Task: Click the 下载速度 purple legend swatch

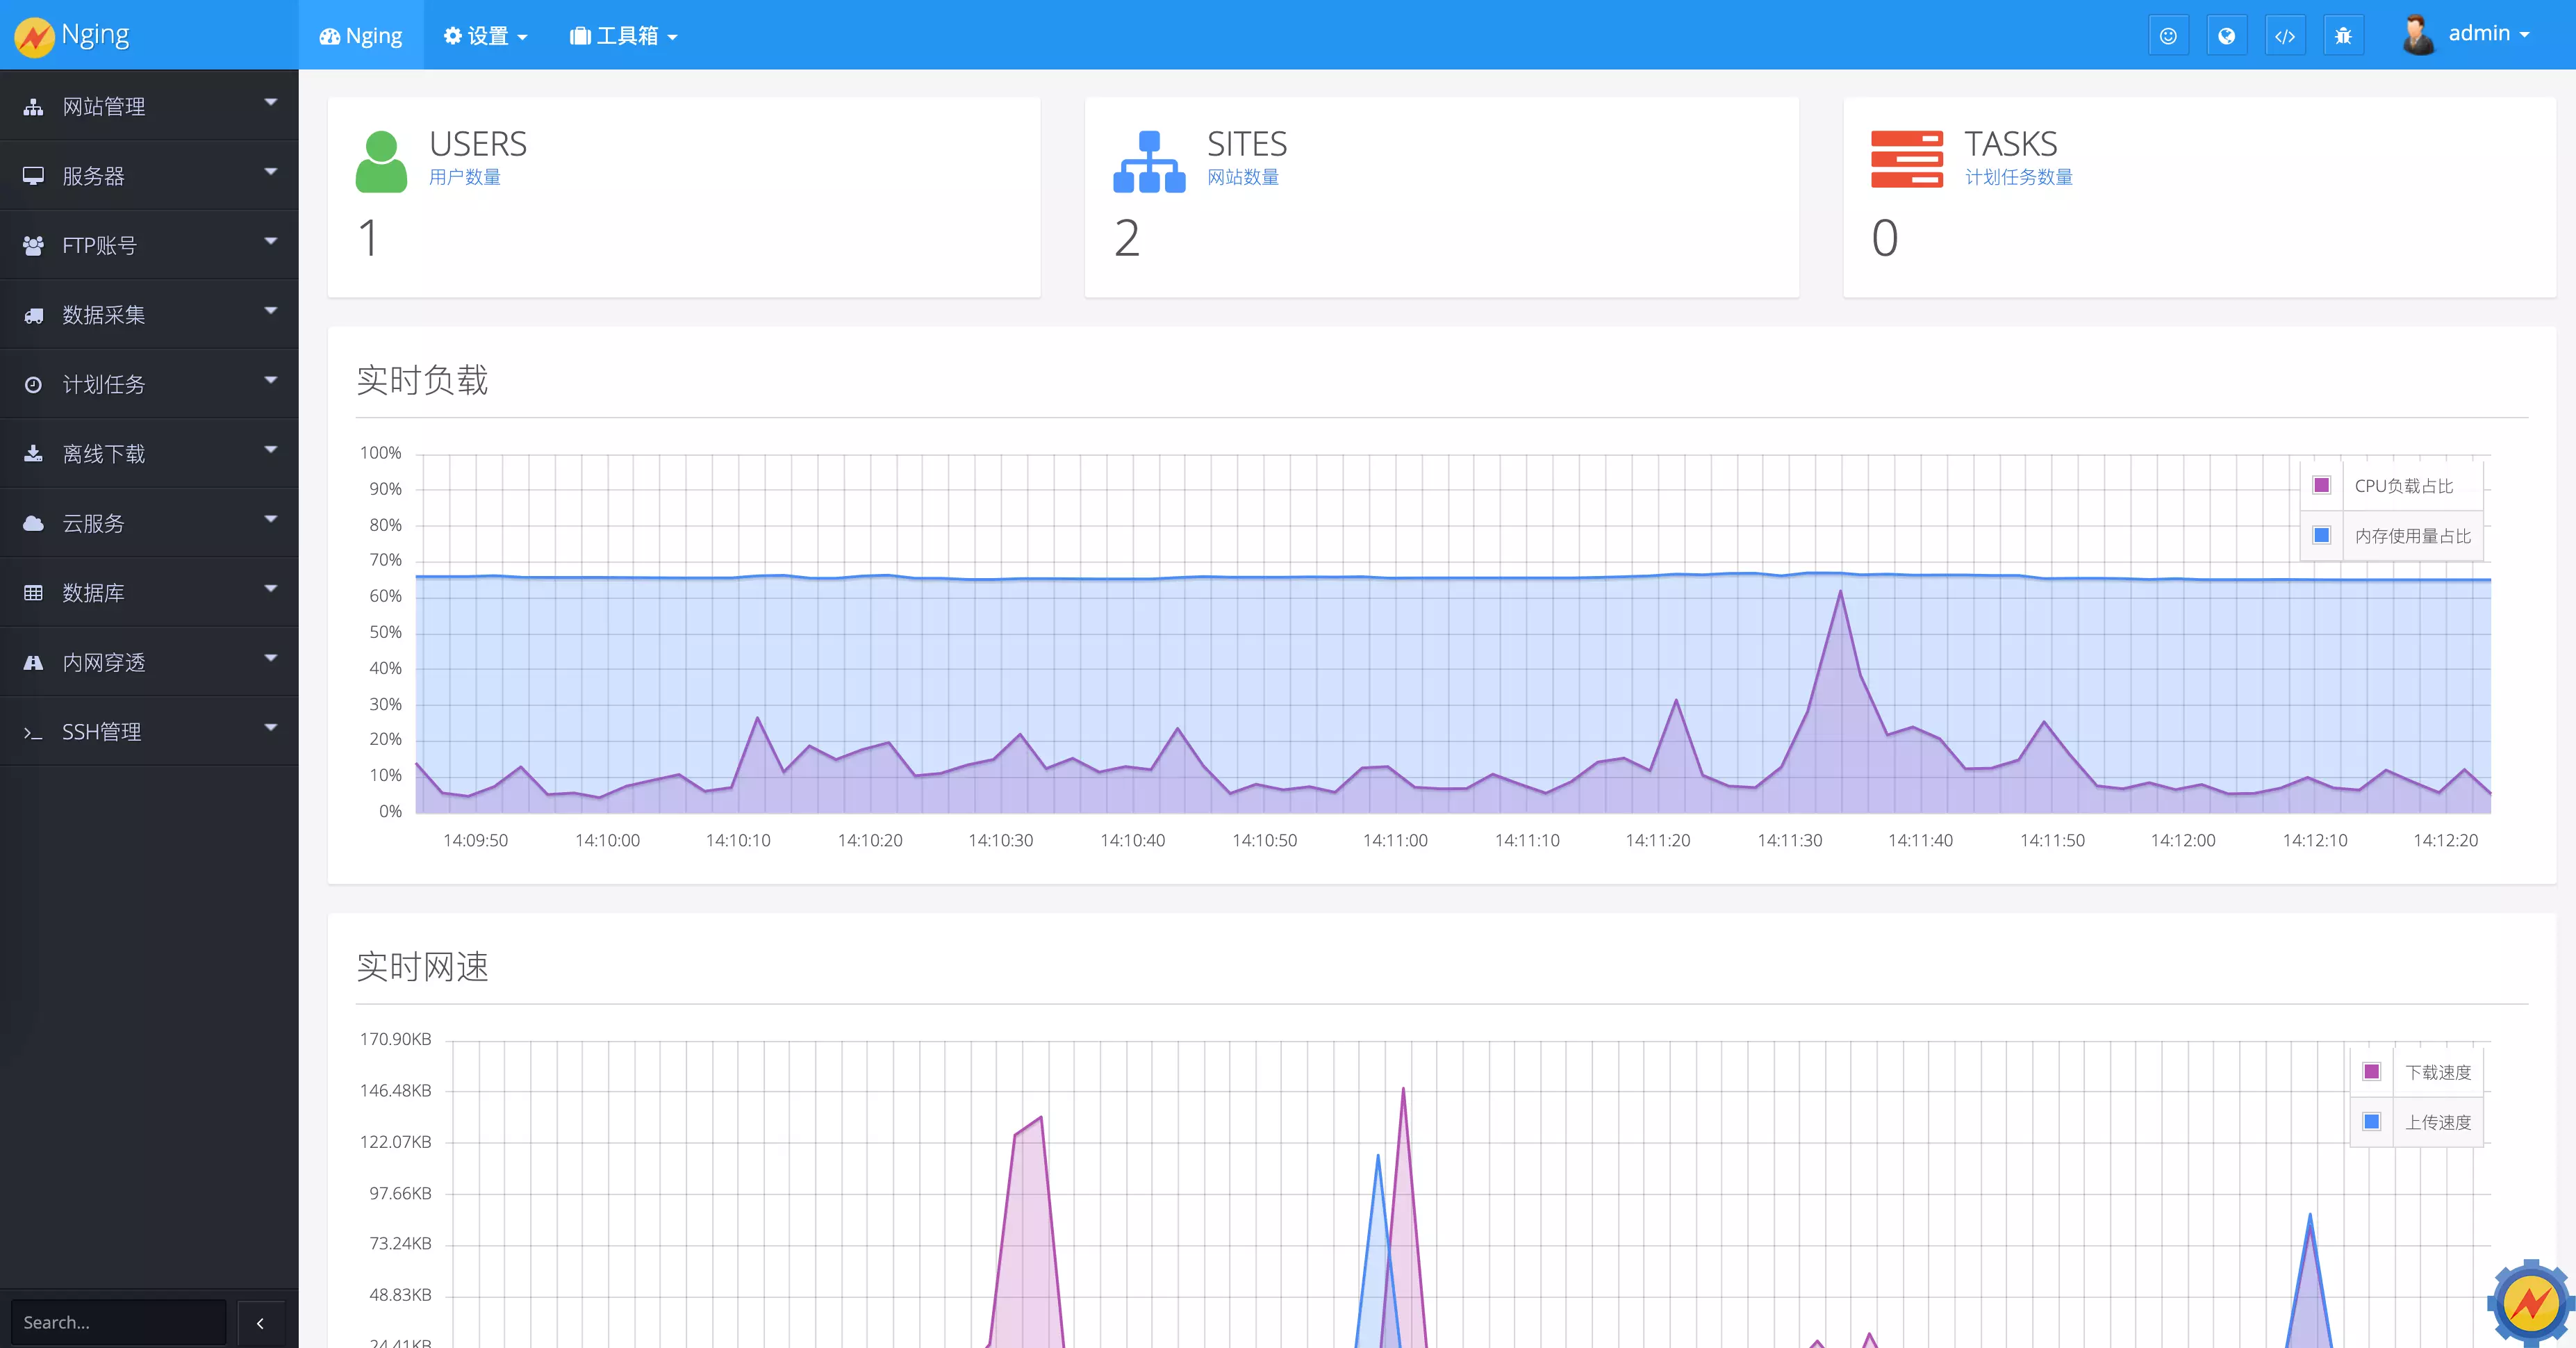Action: point(2372,1072)
